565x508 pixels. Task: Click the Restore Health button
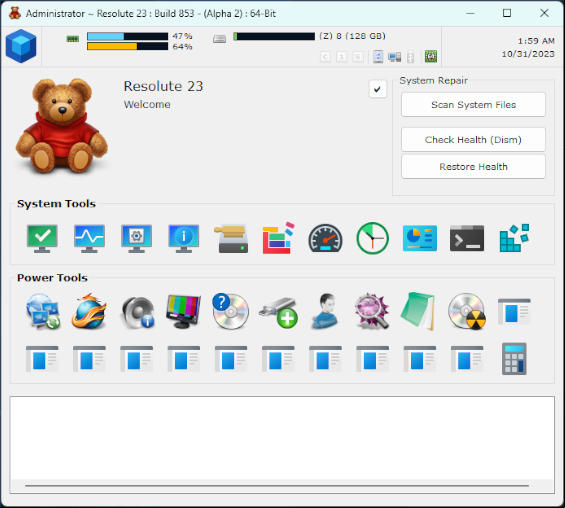point(473,166)
